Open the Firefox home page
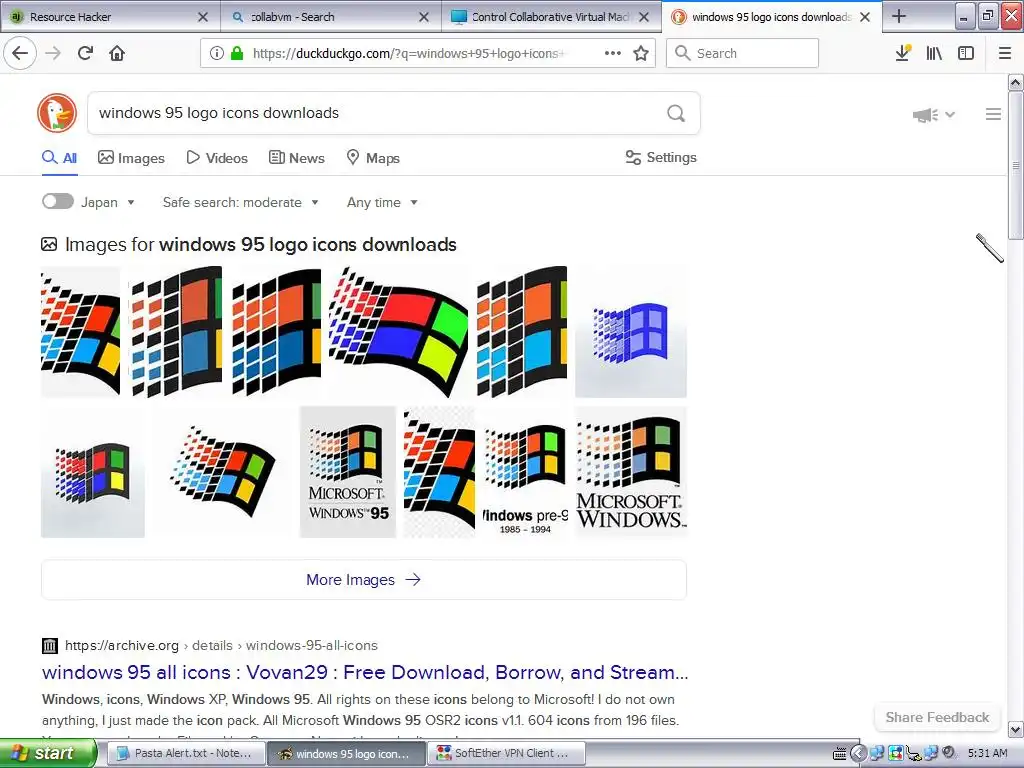This screenshot has width=1024, height=768. click(117, 53)
